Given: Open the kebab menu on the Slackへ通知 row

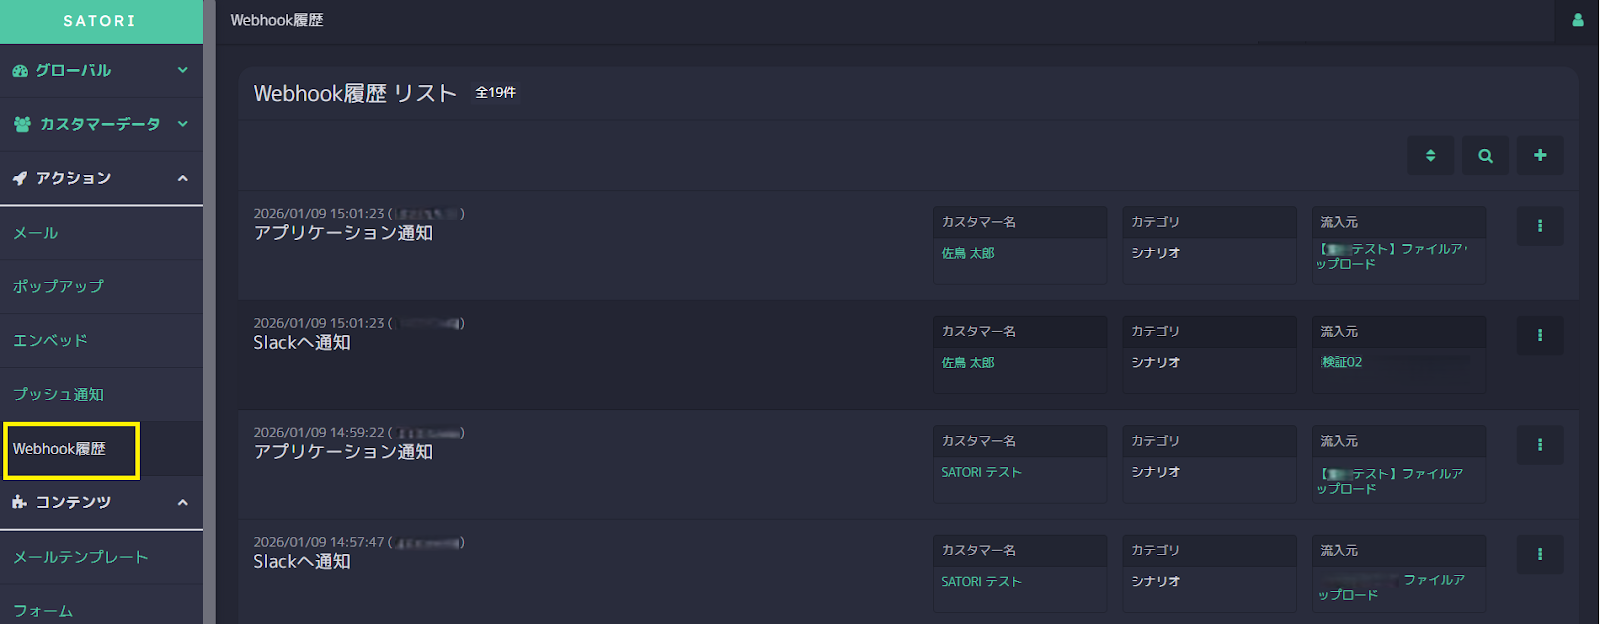Looking at the screenshot, I should click(x=1539, y=336).
